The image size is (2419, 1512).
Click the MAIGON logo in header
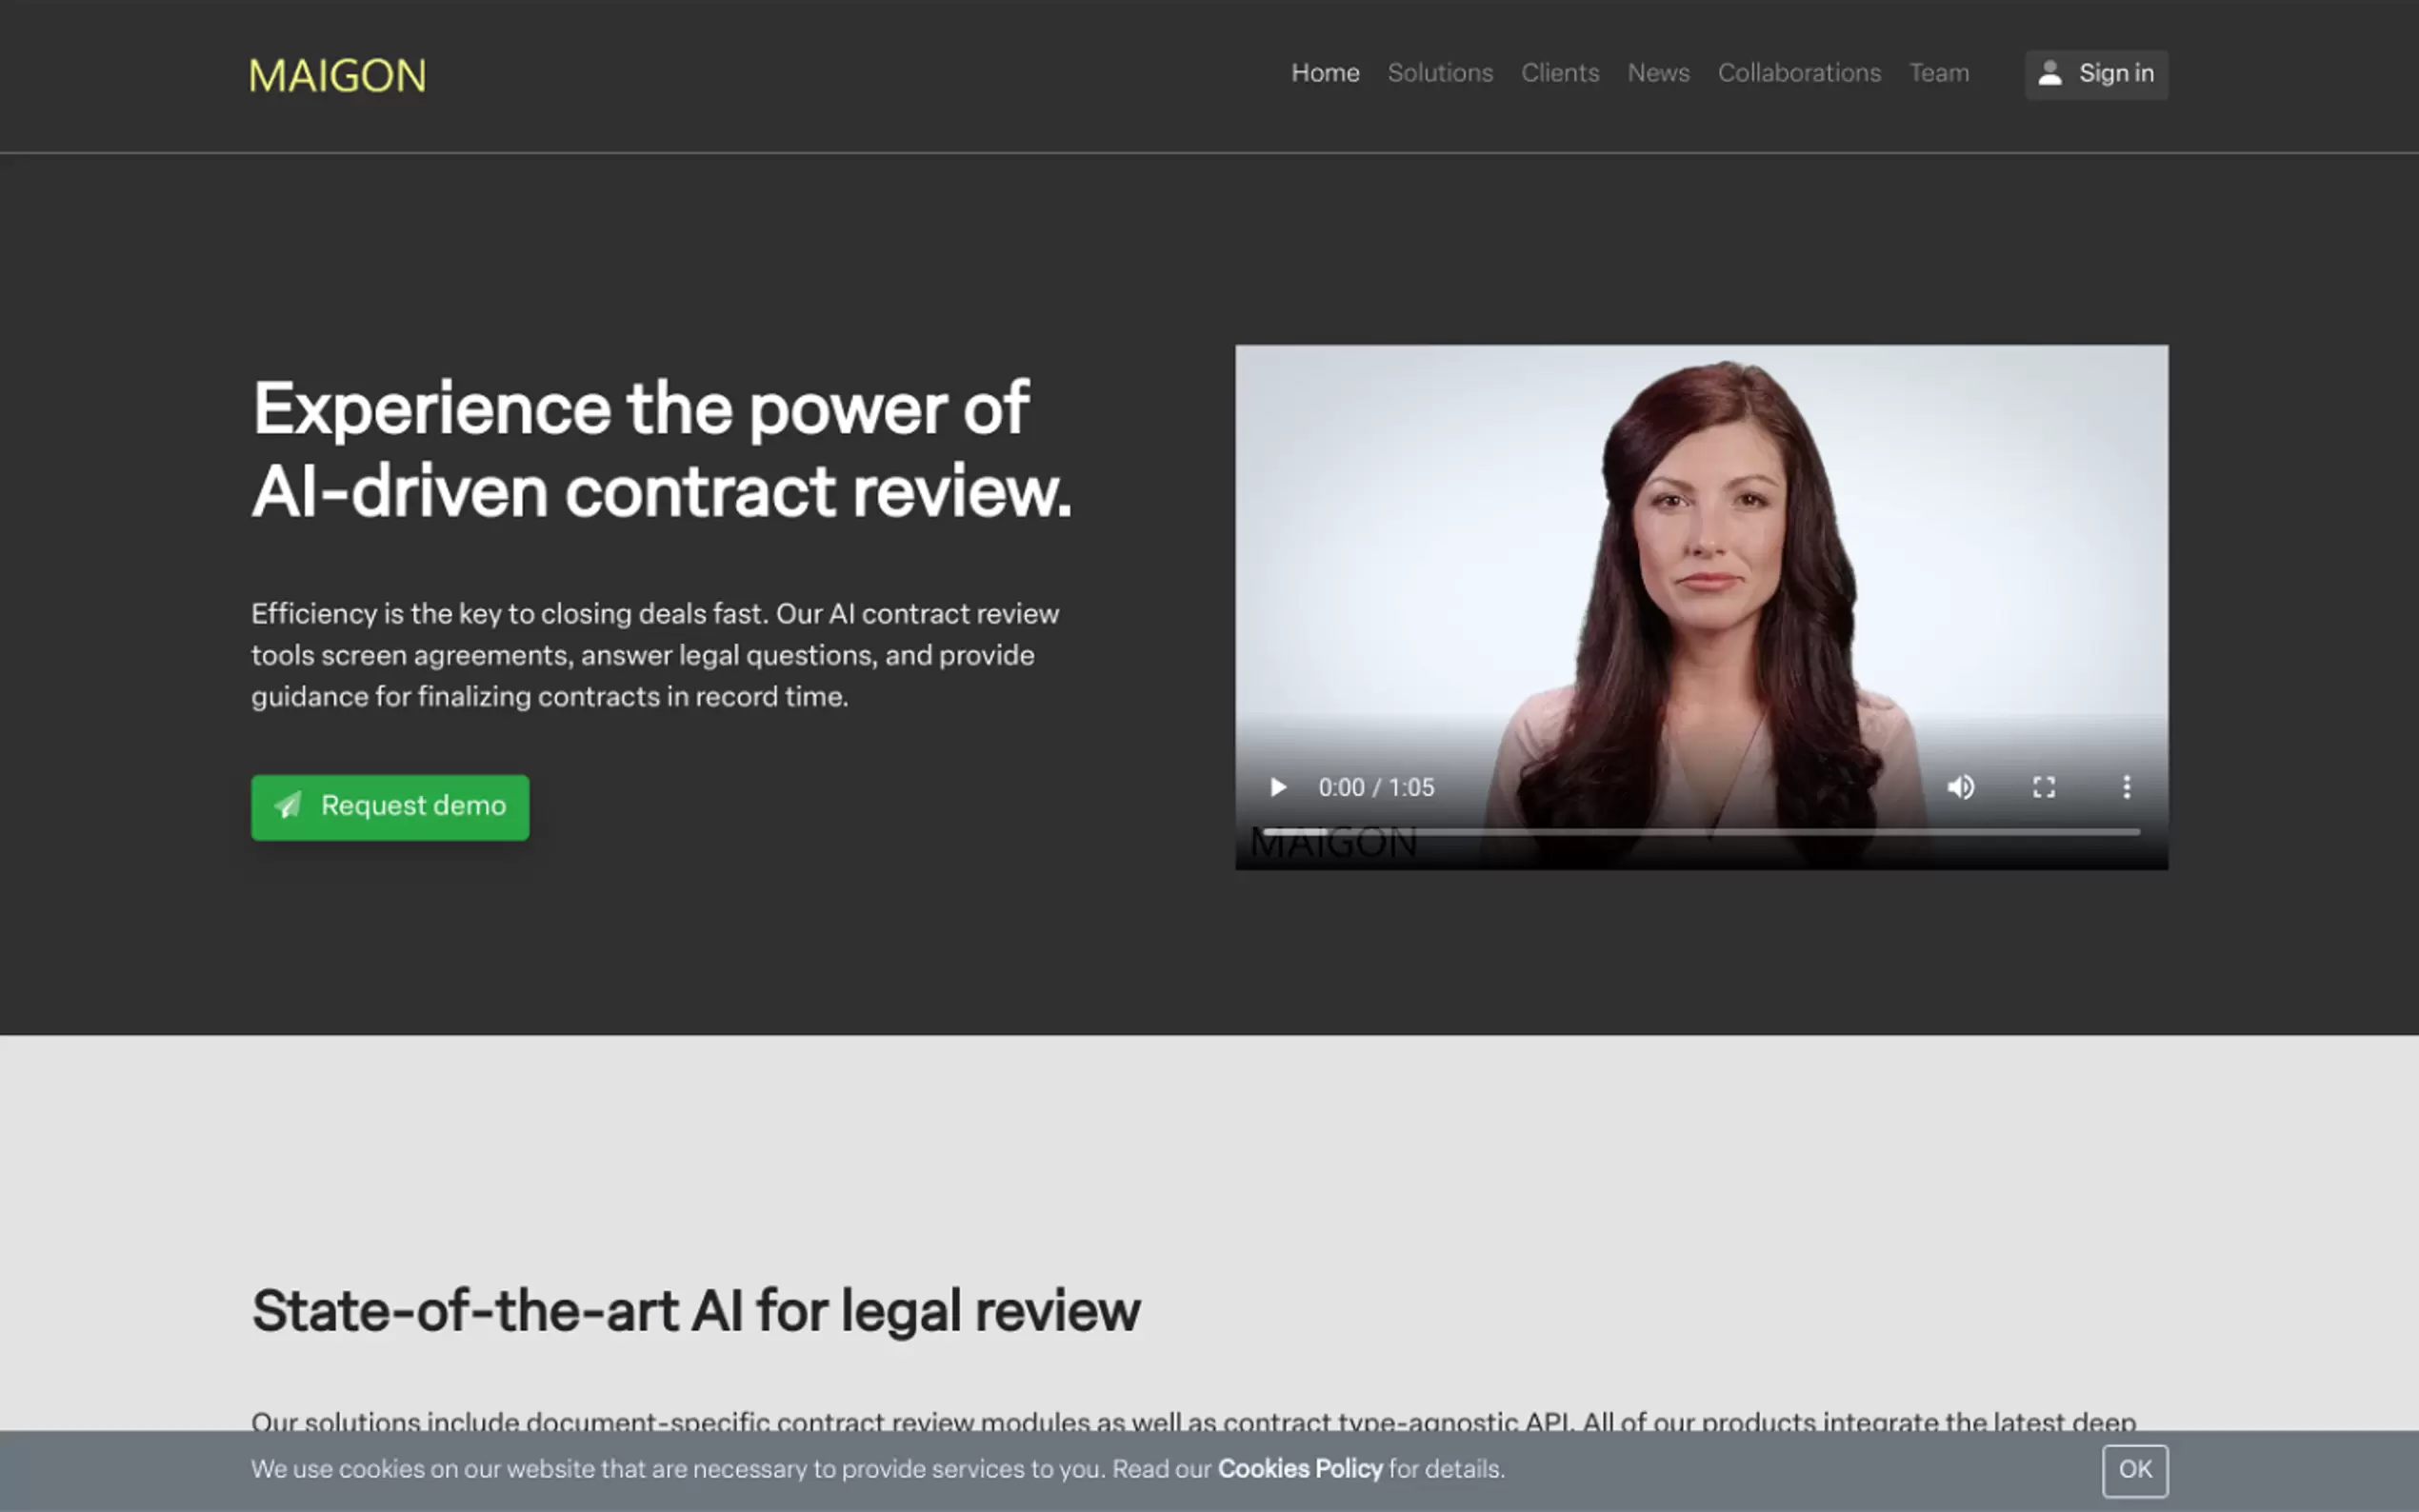pos(338,76)
